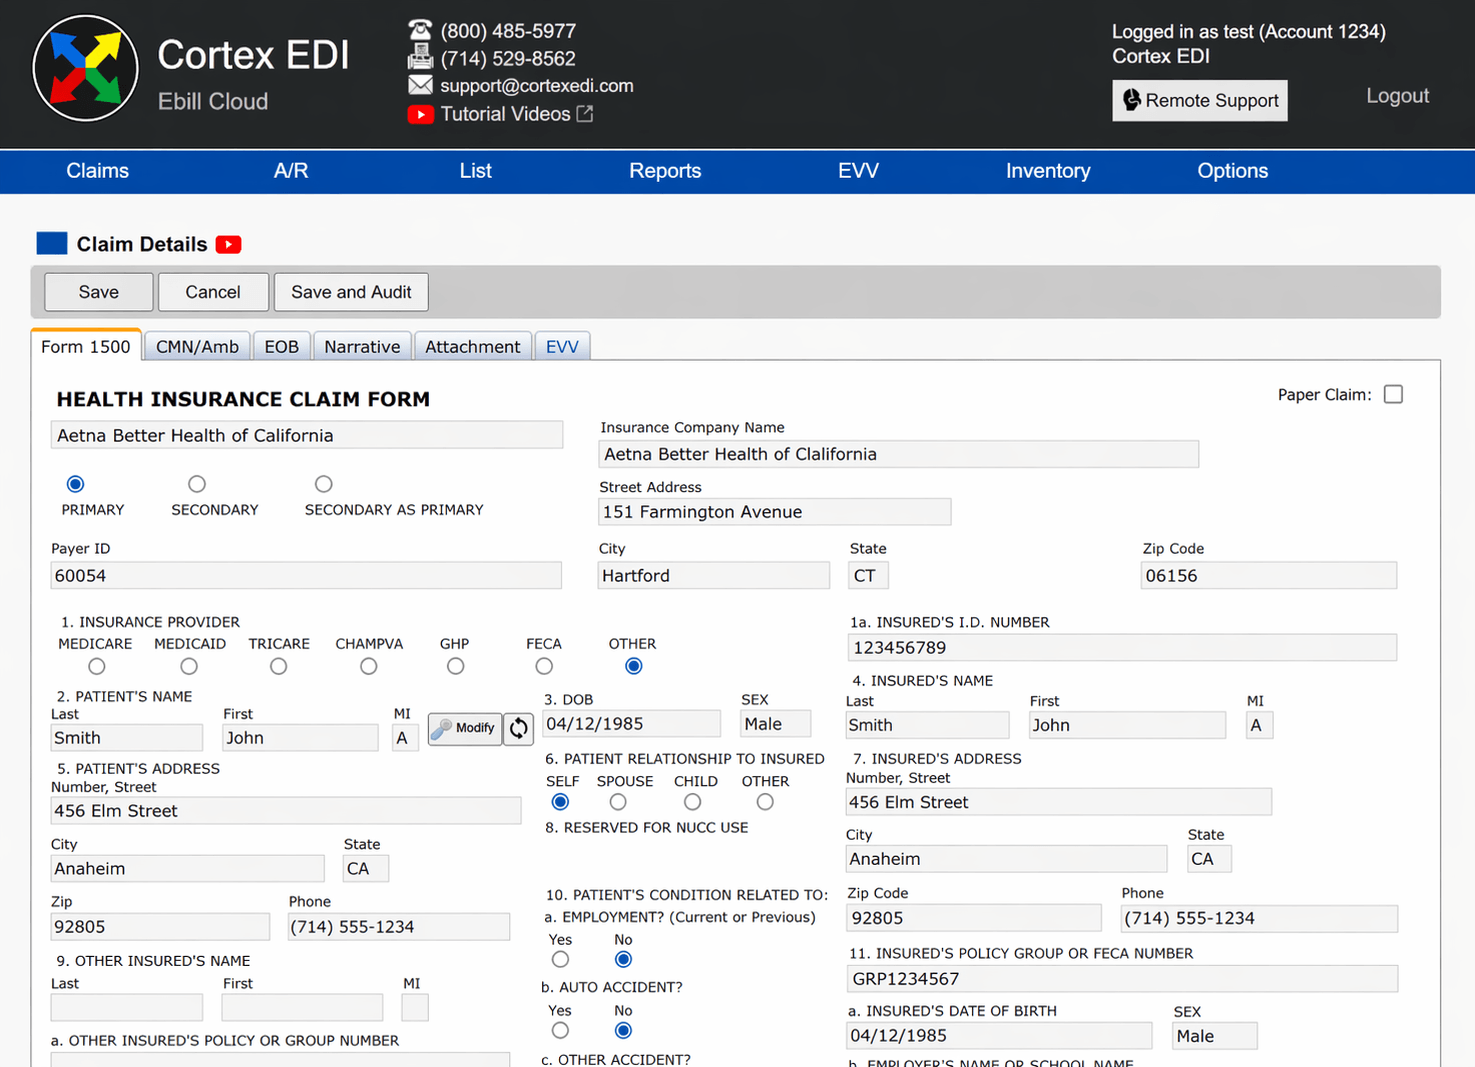Open the Inventory menu
Screen dimensions: 1475x1067
(x=1048, y=171)
